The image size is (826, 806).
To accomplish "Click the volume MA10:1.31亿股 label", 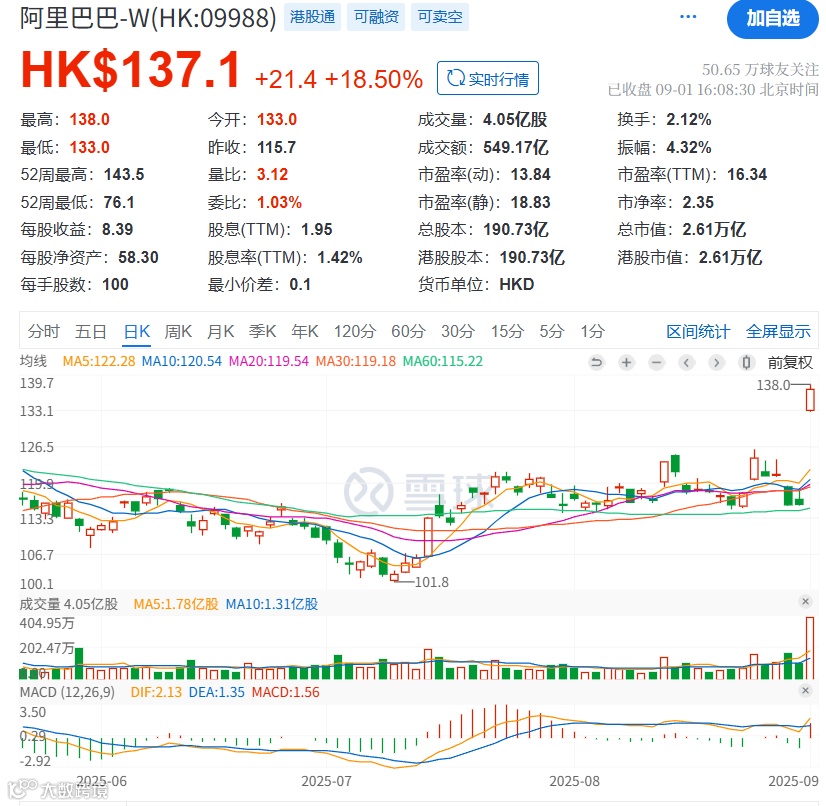I will pyautogui.click(x=272, y=604).
